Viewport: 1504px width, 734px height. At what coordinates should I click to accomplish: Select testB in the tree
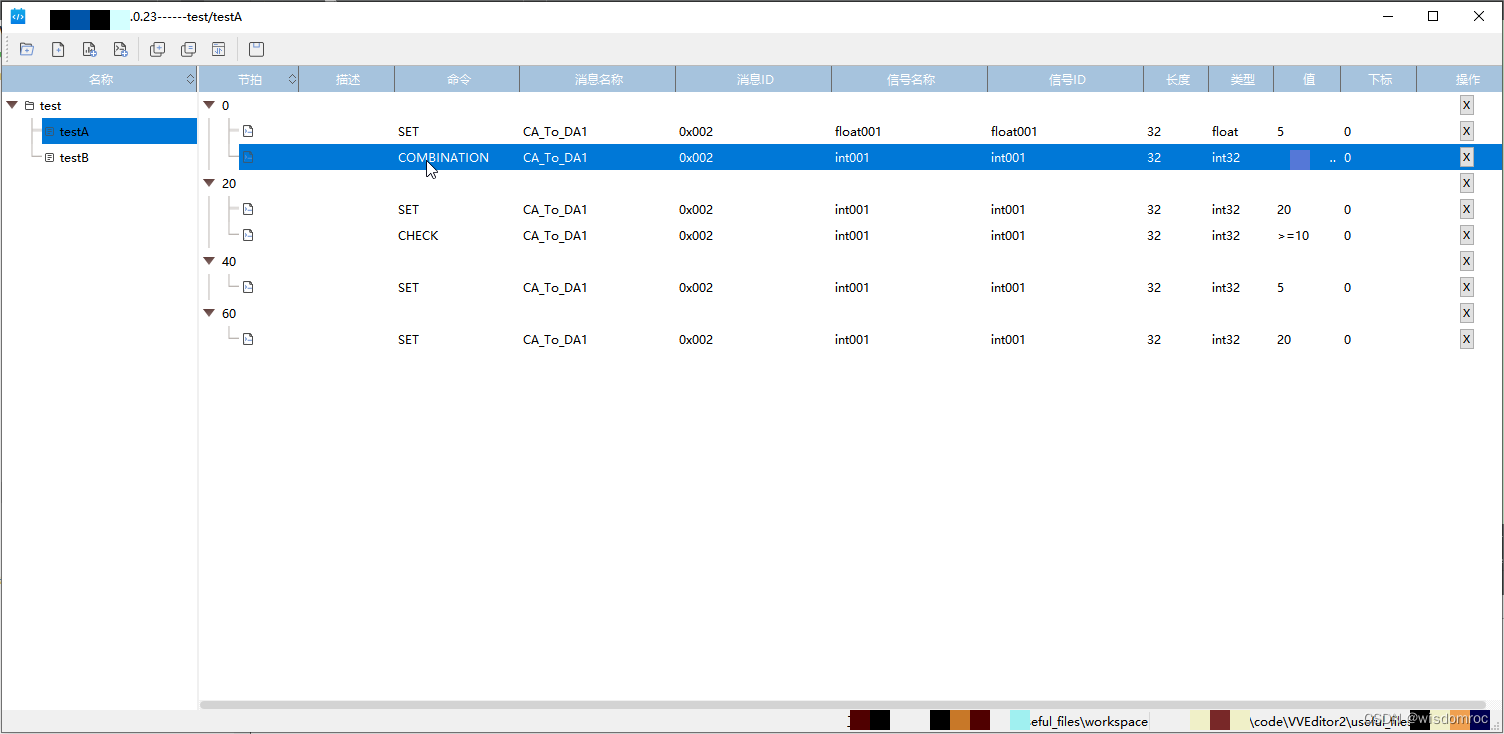tap(74, 157)
